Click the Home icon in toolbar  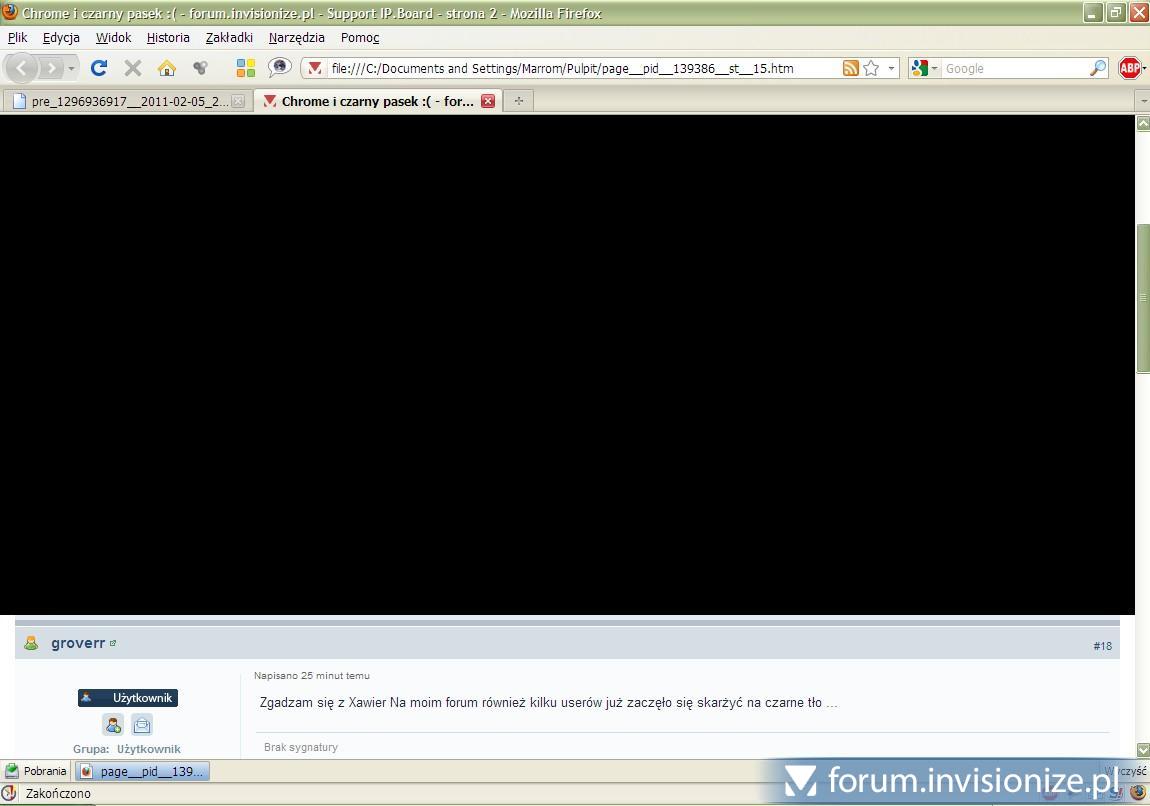click(167, 68)
